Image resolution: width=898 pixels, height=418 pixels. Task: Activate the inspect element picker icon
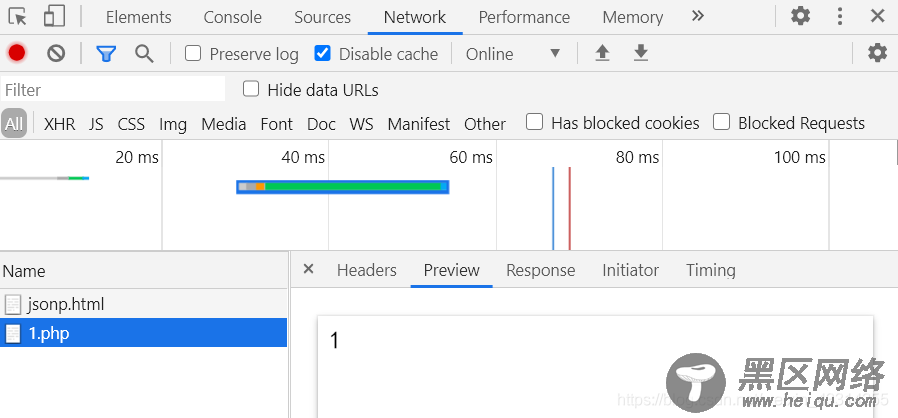pyautogui.click(x=18, y=17)
